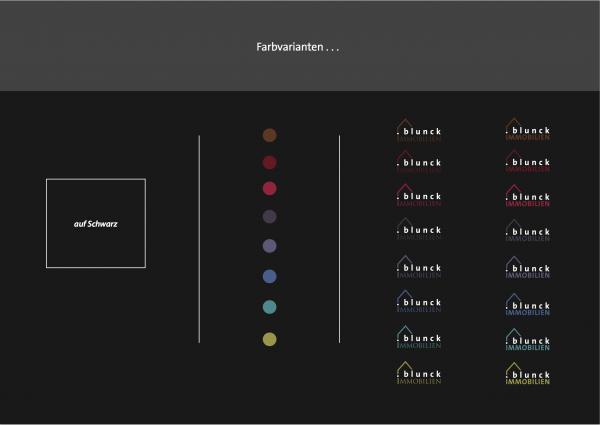Choose the blue-roof logo with dim IMMOBILIEN text
Image resolution: width=600 pixels, height=425 pixels.
pos(418,302)
